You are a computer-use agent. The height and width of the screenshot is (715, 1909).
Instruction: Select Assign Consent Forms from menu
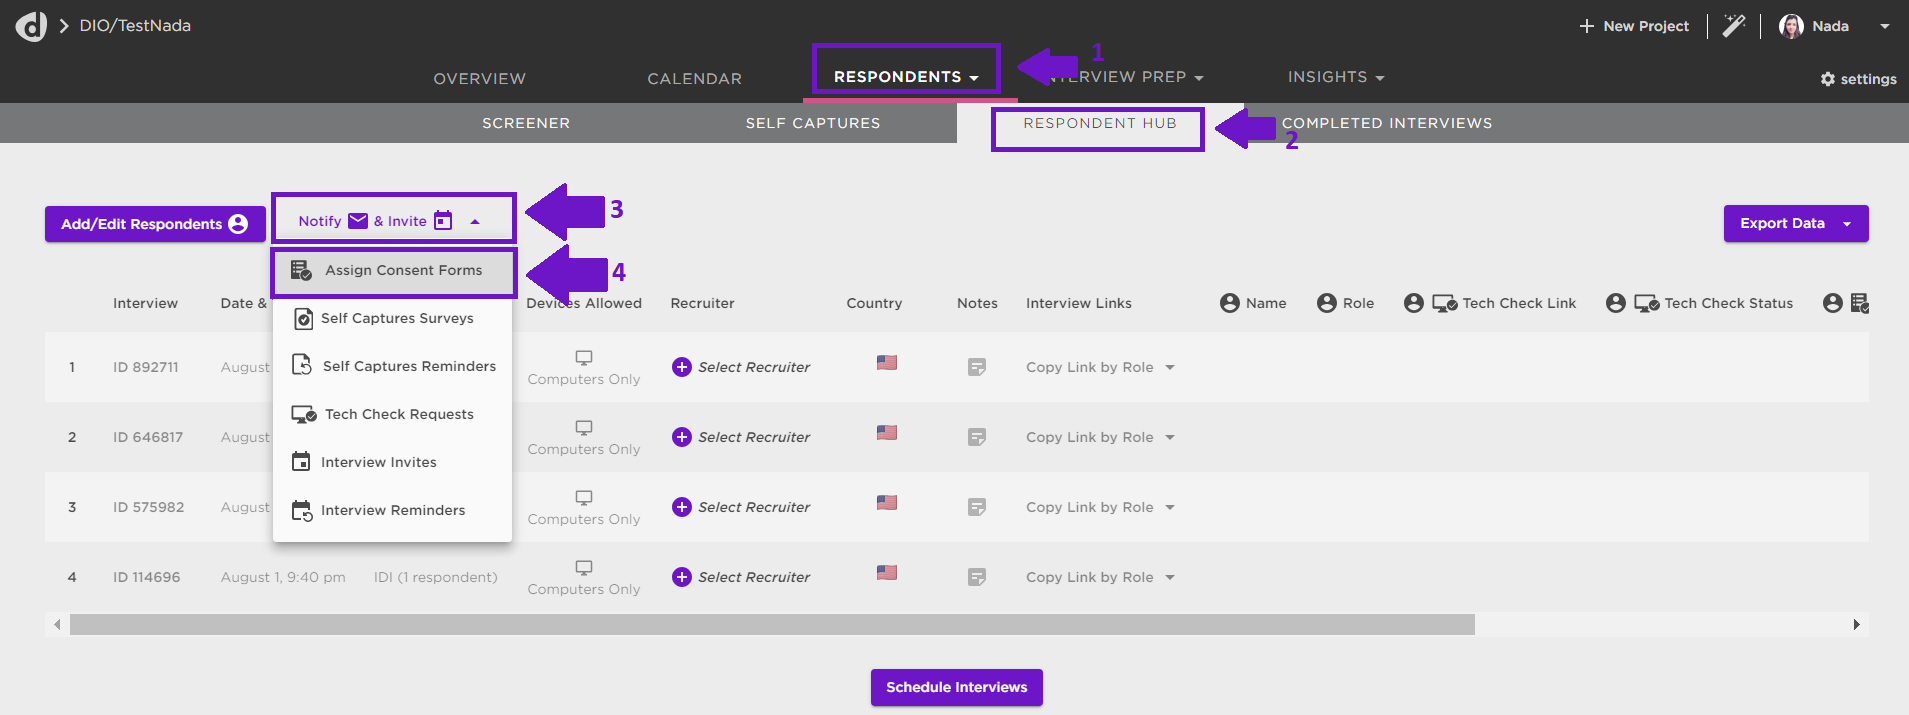pos(403,271)
